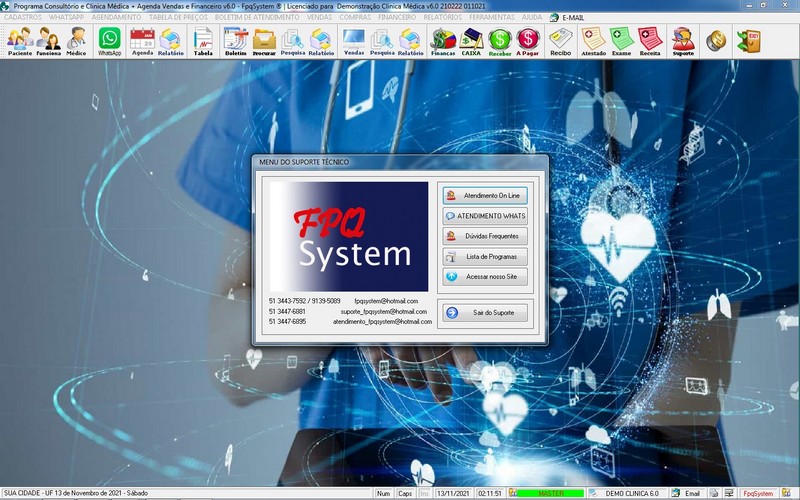Open the Atestado document icon

pos(593,41)
